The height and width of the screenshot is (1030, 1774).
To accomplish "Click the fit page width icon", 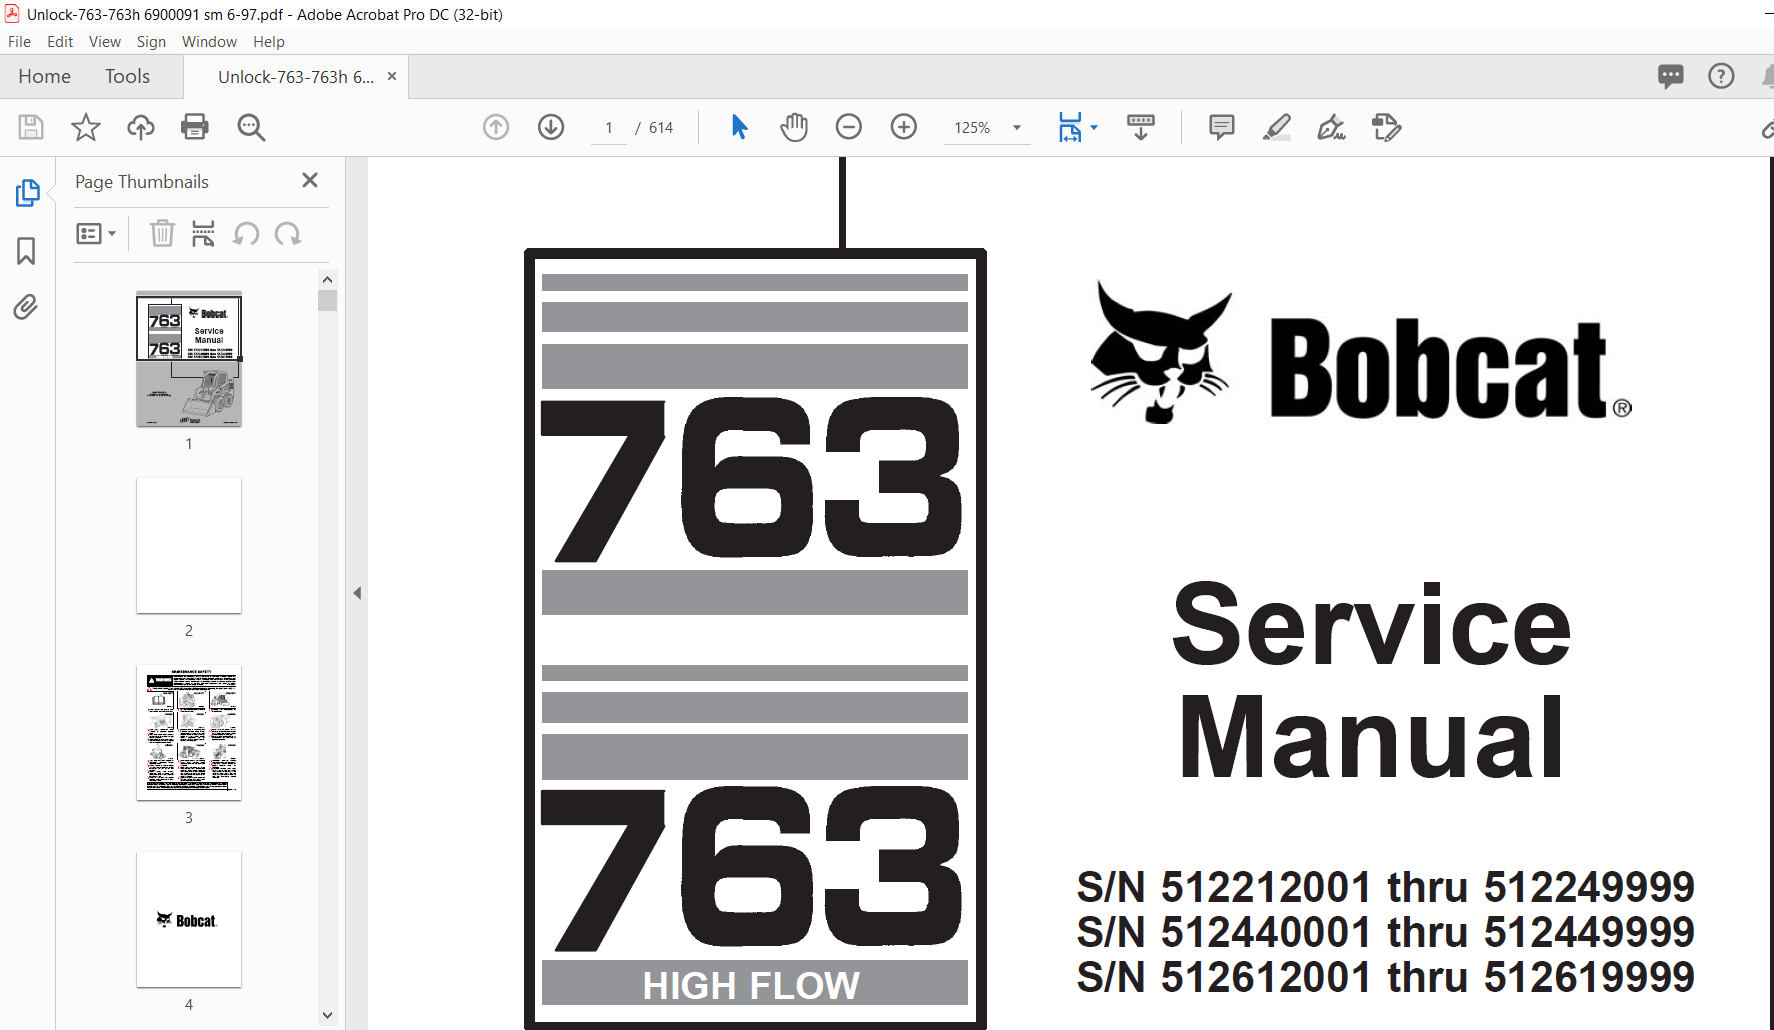I will pos(1070,127).
